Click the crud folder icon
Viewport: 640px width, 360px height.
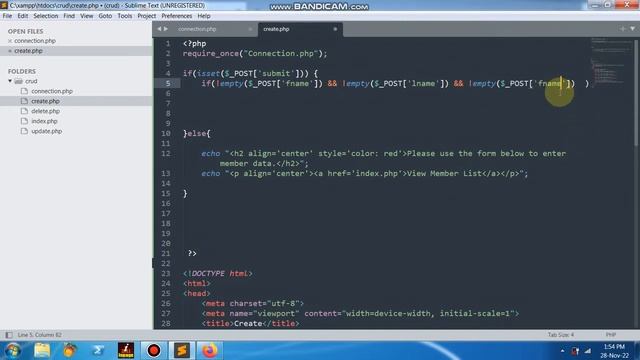point(18,81)
